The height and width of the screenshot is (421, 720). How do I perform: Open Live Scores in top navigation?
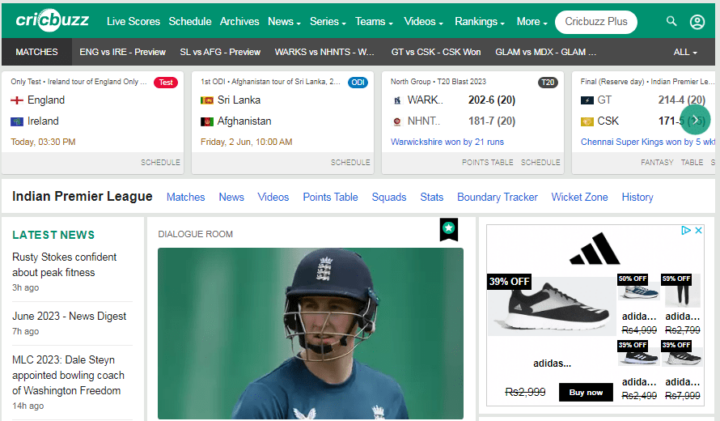coord(133,22)
